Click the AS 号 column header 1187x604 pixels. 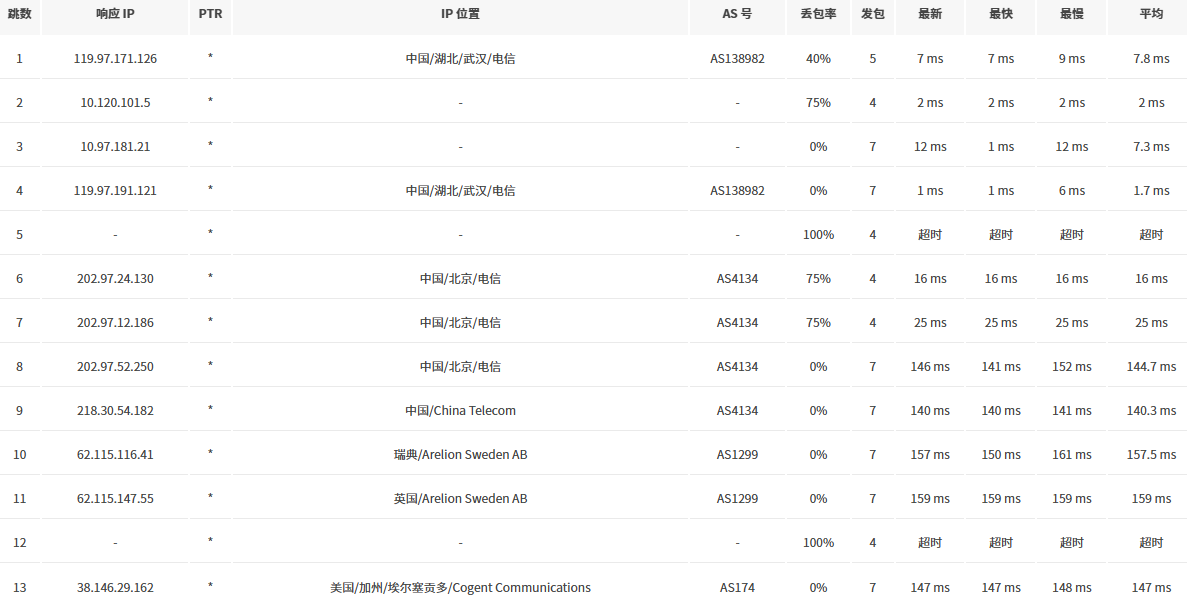tap(737, 14)
